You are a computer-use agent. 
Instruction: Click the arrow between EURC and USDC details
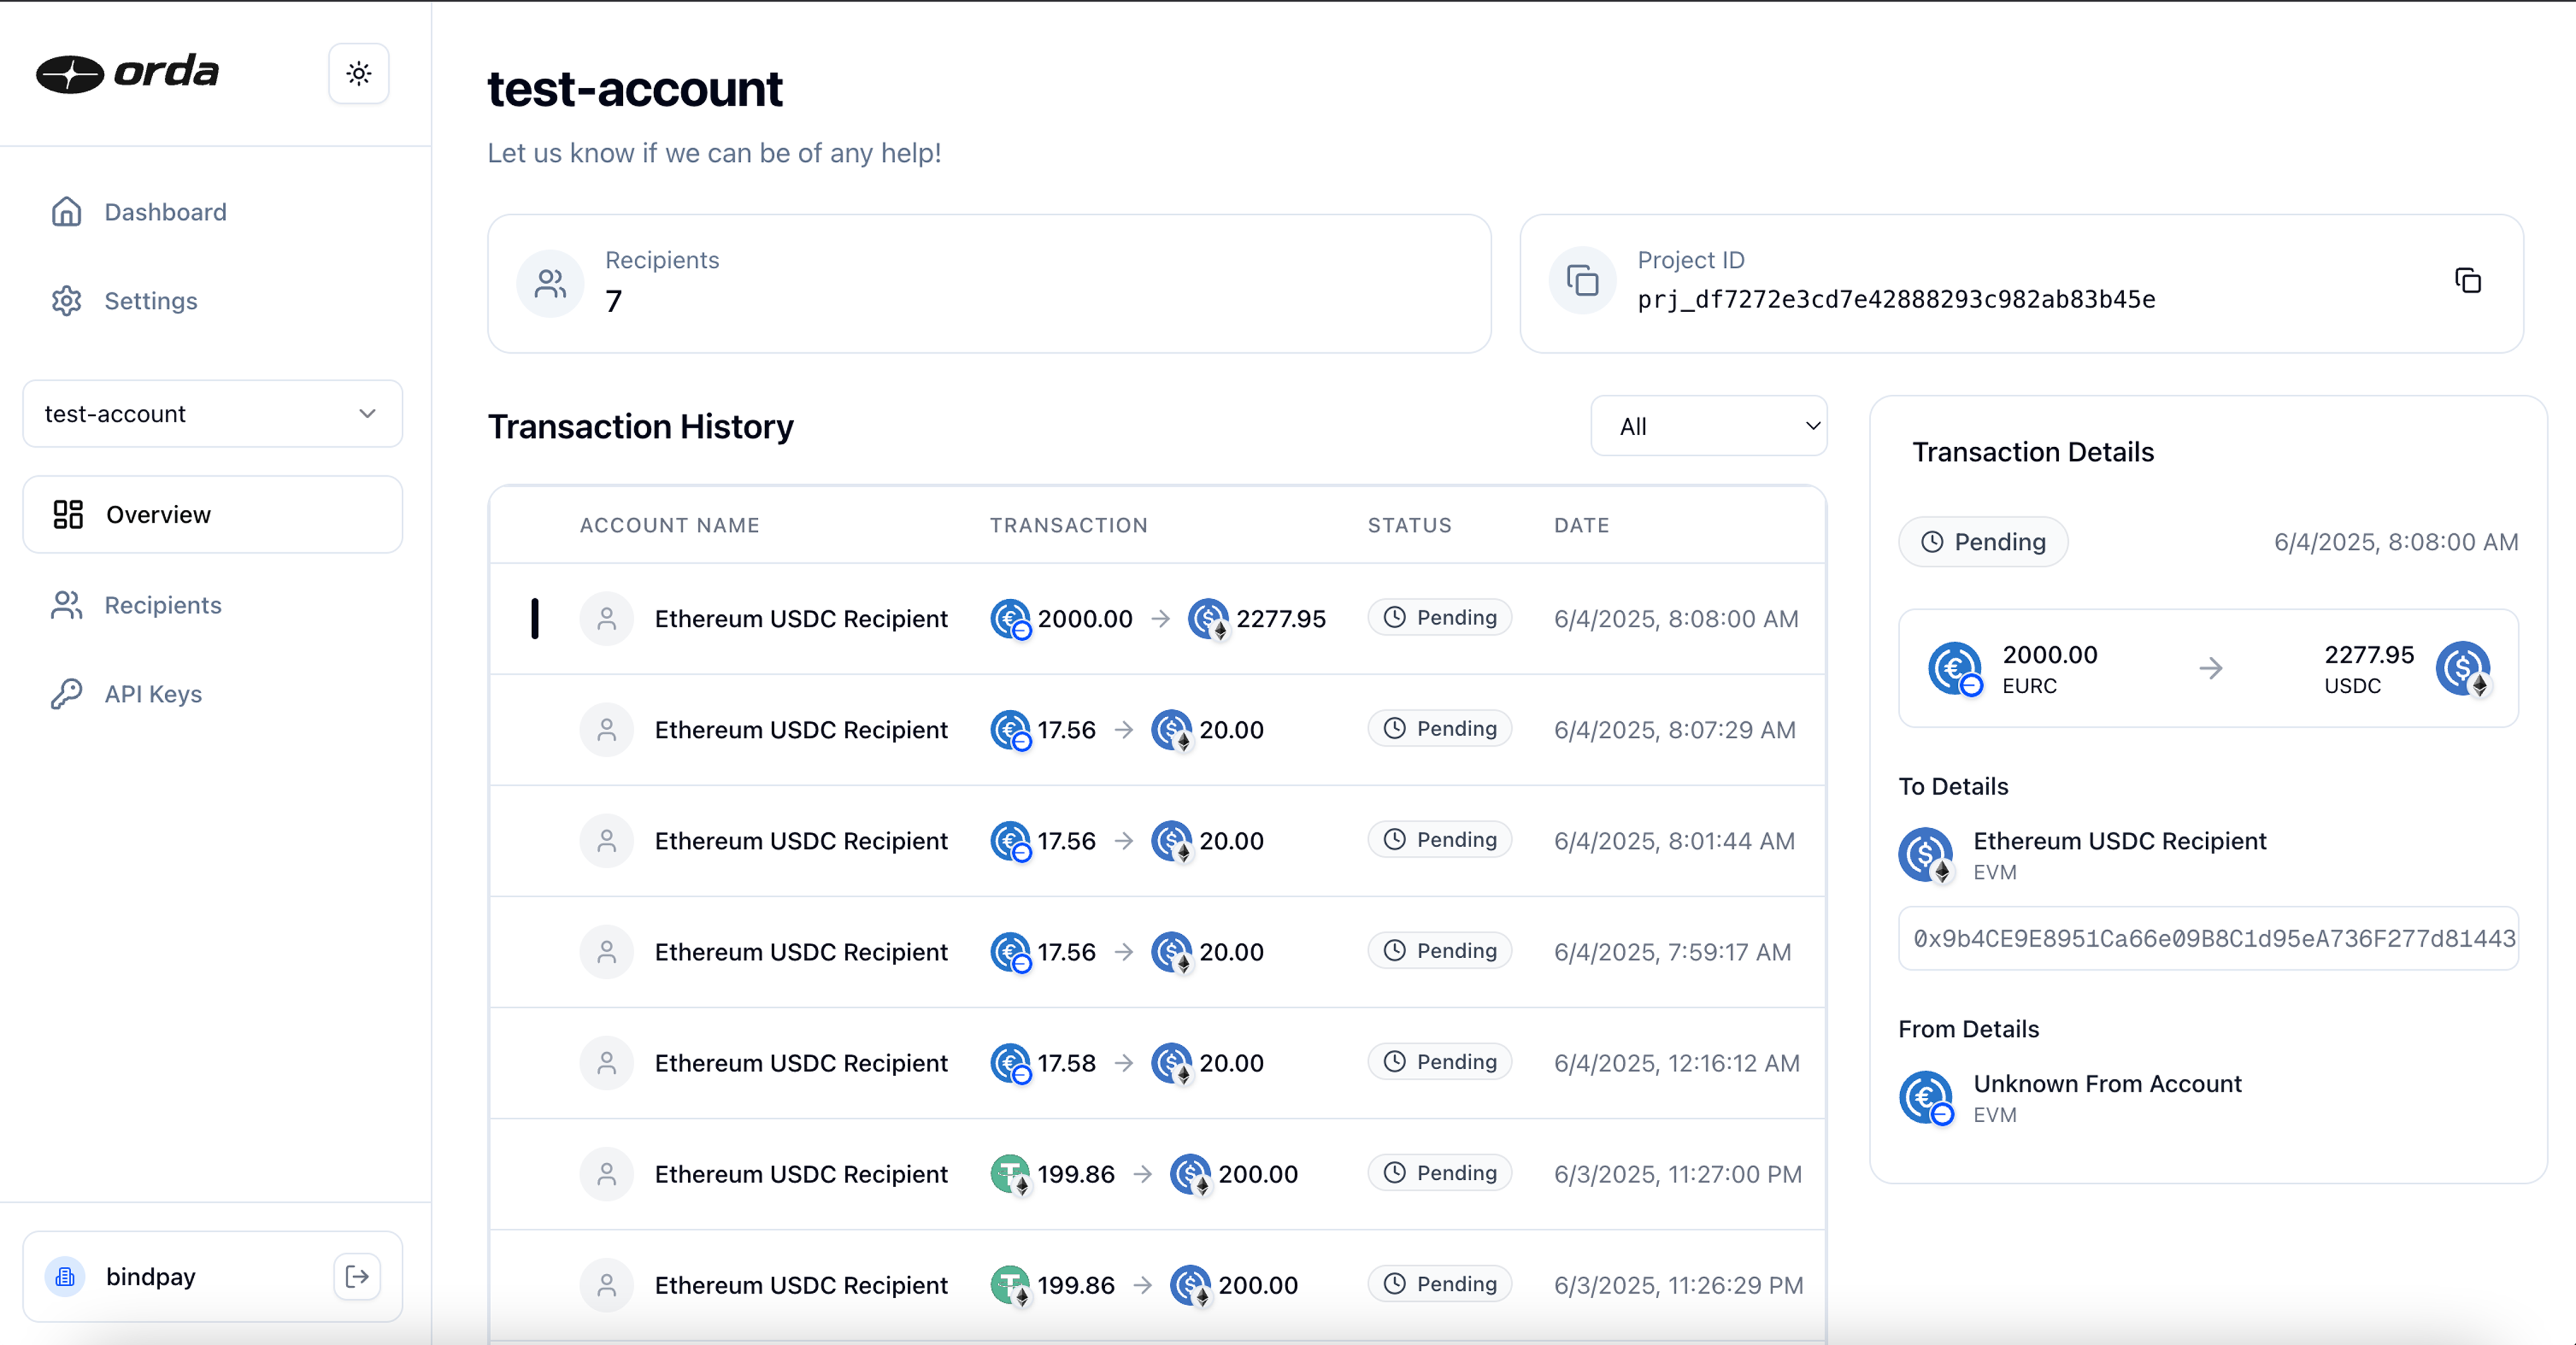pyautogui.click(x=2211, y=668)
